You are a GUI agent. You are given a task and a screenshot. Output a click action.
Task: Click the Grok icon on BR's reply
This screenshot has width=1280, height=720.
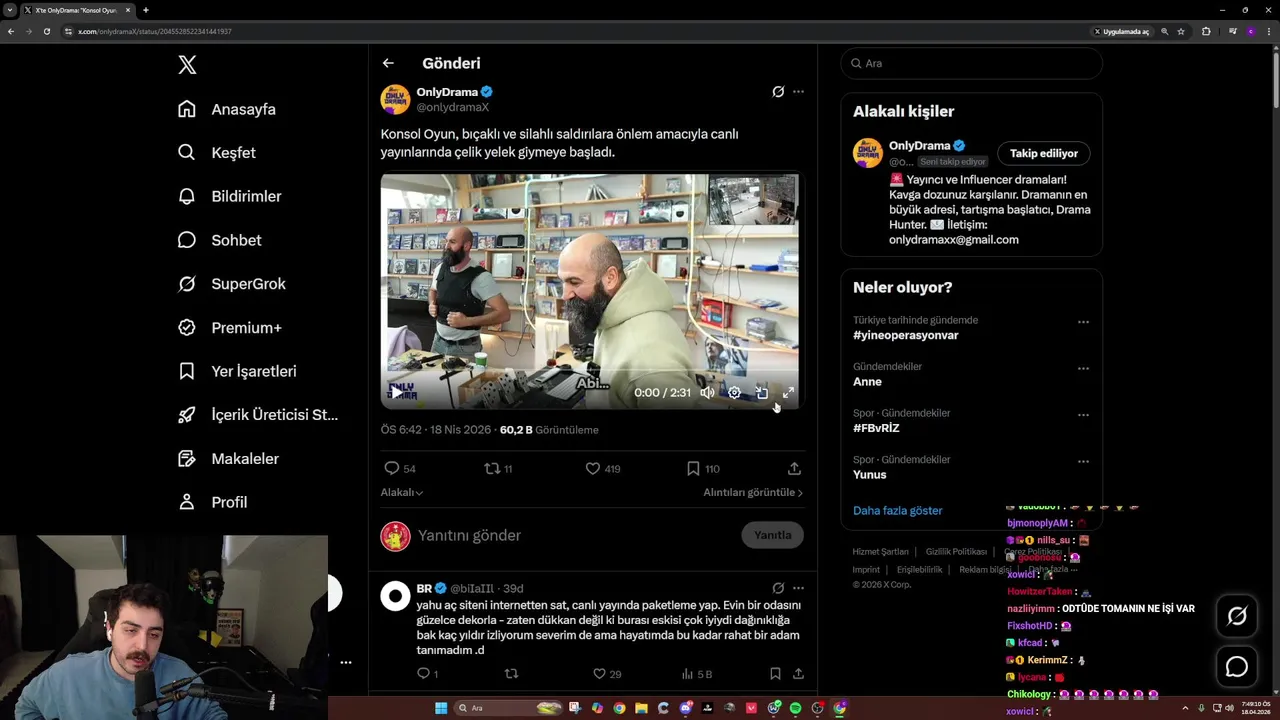(x=778, y=588)
